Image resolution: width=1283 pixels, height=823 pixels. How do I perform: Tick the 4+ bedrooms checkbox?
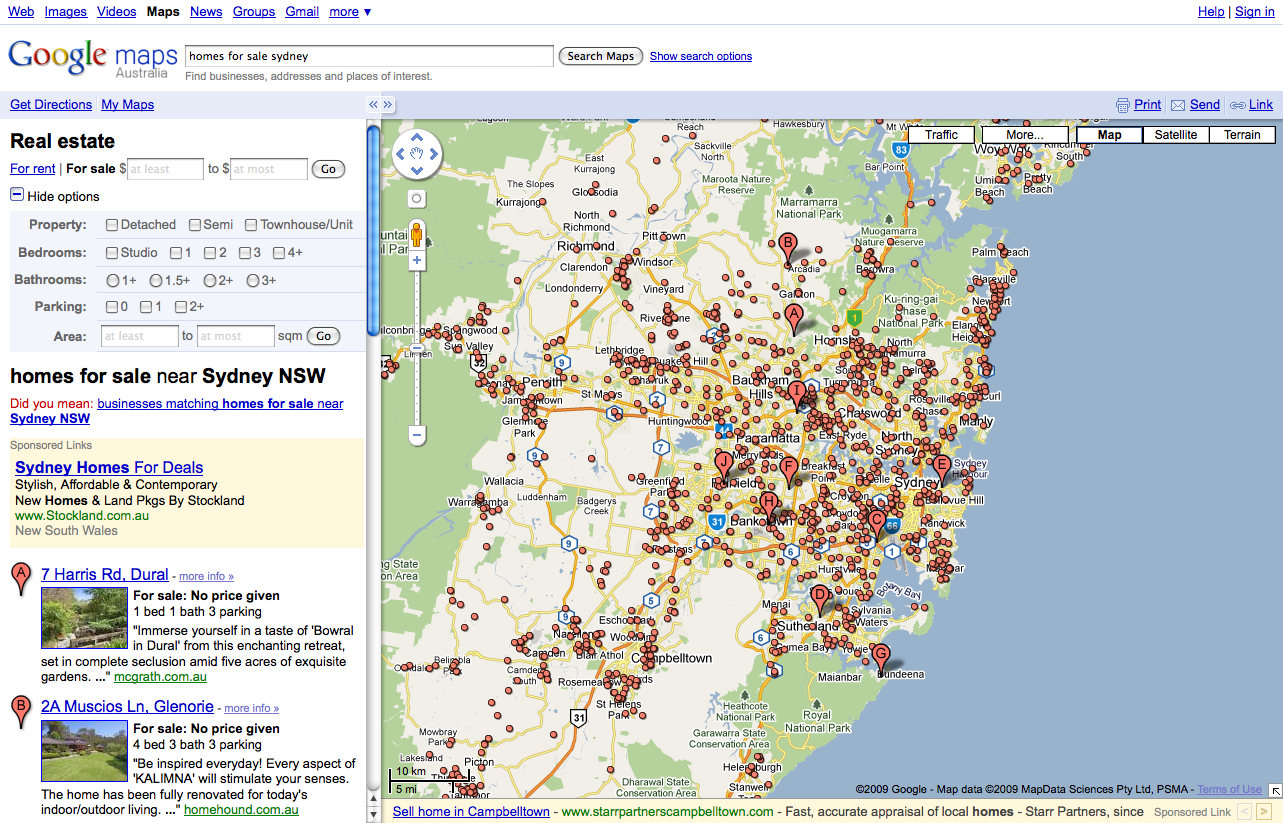[x=279, y=252]
